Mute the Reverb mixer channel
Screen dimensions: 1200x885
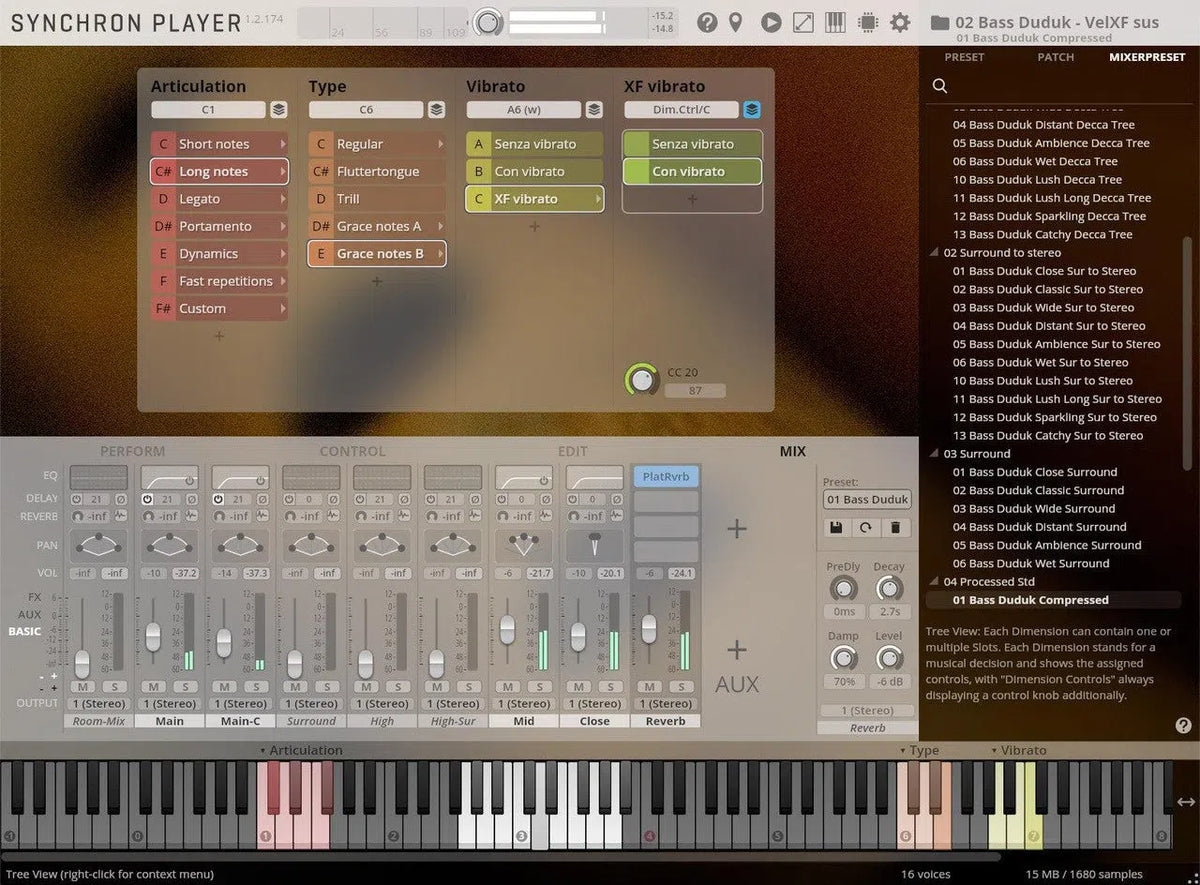(x=650, y=686)
